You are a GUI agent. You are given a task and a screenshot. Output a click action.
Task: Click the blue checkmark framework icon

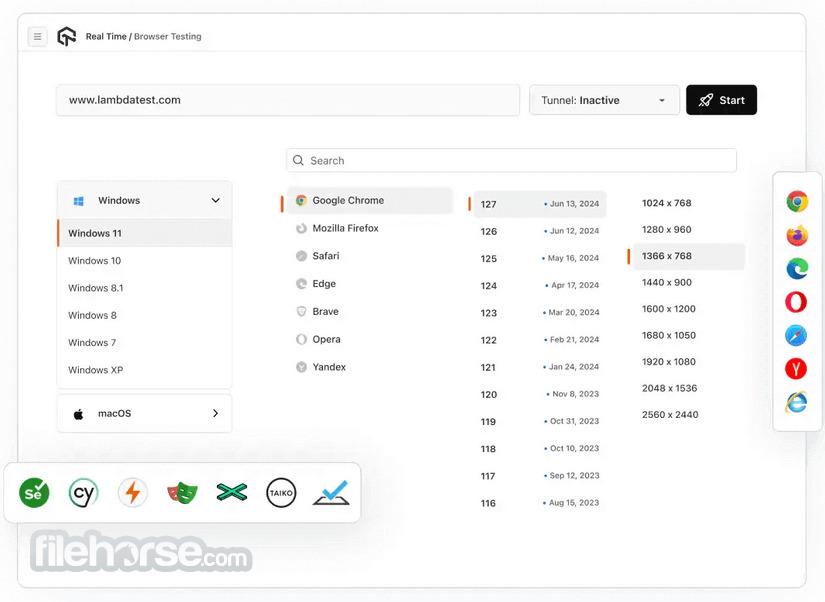pos(331,493)
